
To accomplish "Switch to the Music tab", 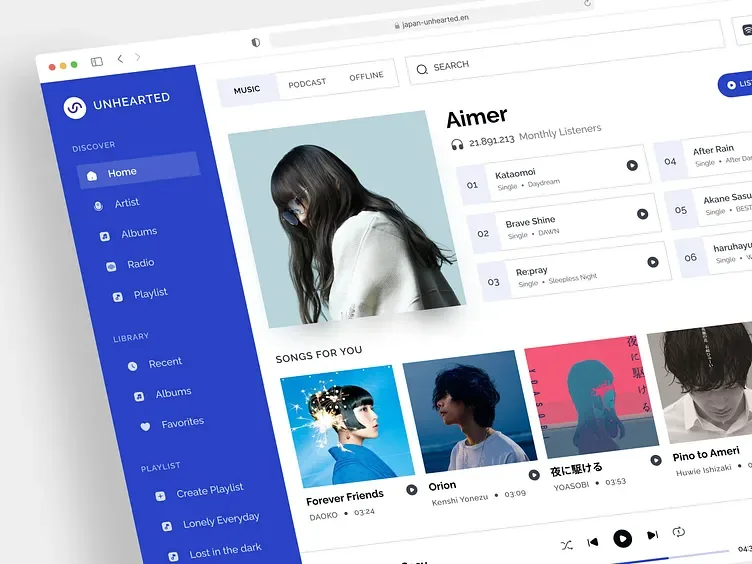I will 247,90.
